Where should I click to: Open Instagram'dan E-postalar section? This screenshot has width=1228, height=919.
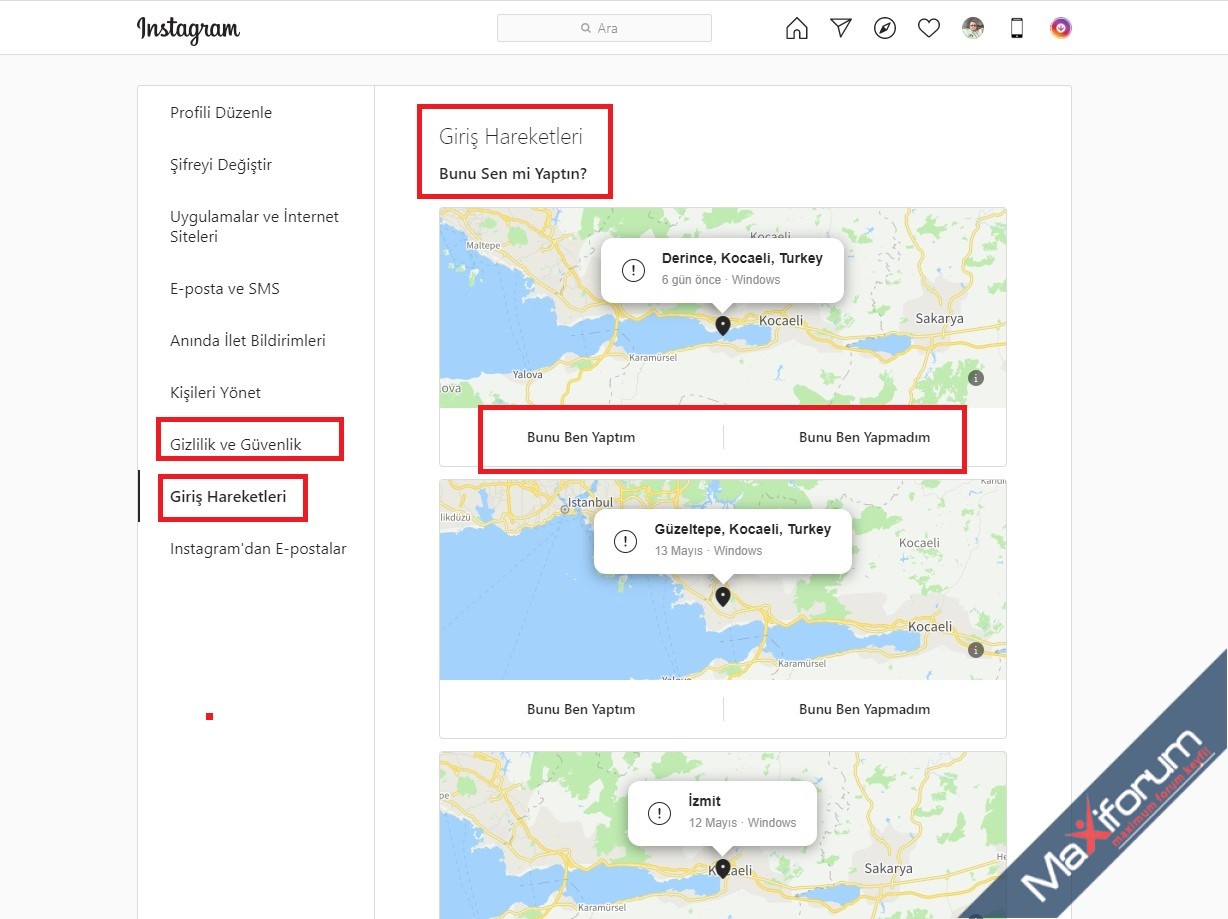pyautogui.click(x=258, y=549)
